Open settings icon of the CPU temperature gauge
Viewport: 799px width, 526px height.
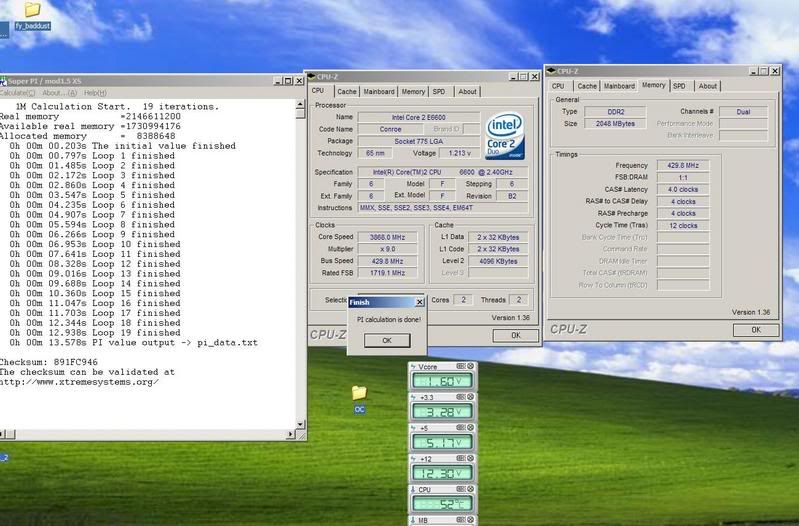tap(461, 489)
